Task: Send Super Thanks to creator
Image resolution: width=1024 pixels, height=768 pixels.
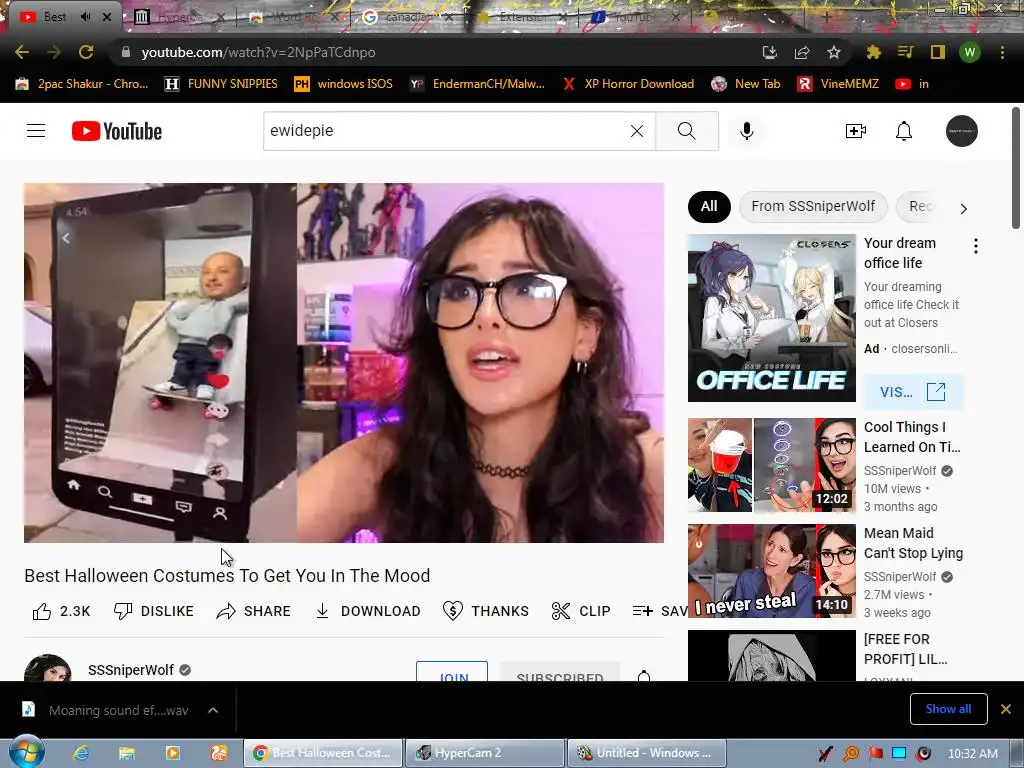Action: [485, 611]
